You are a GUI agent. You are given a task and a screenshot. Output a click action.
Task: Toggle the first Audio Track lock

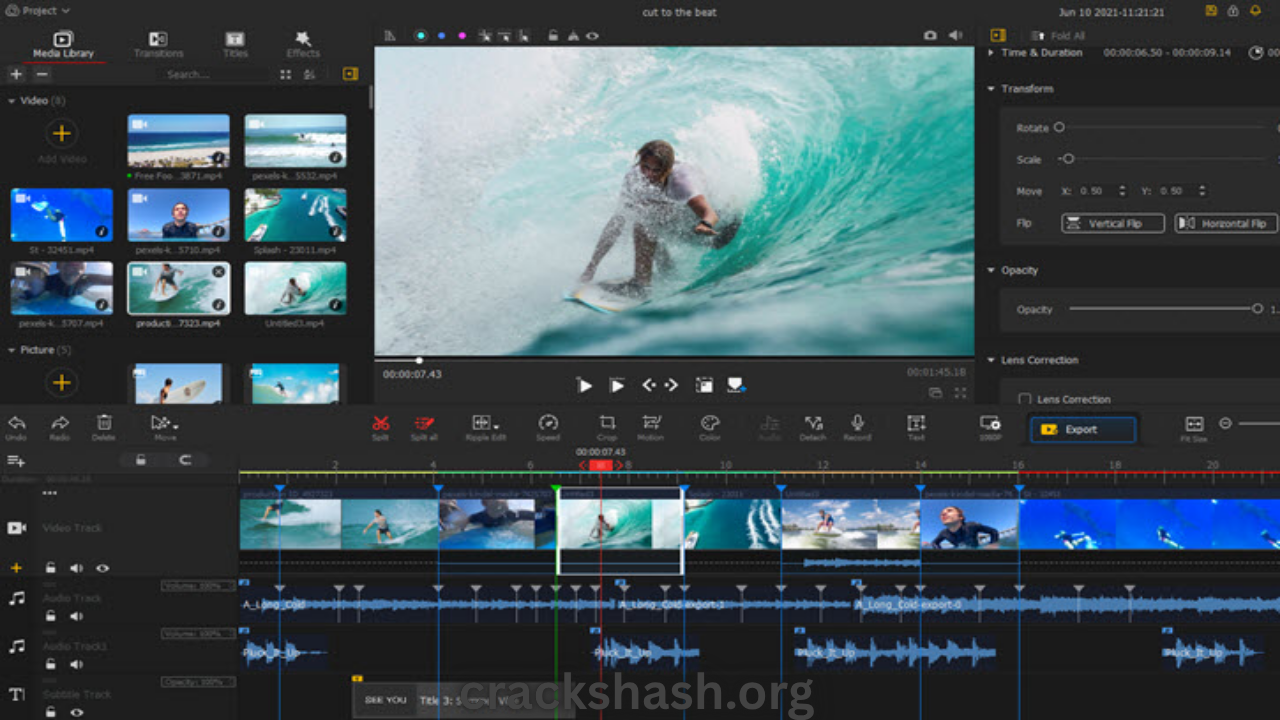tap(50, 616)
